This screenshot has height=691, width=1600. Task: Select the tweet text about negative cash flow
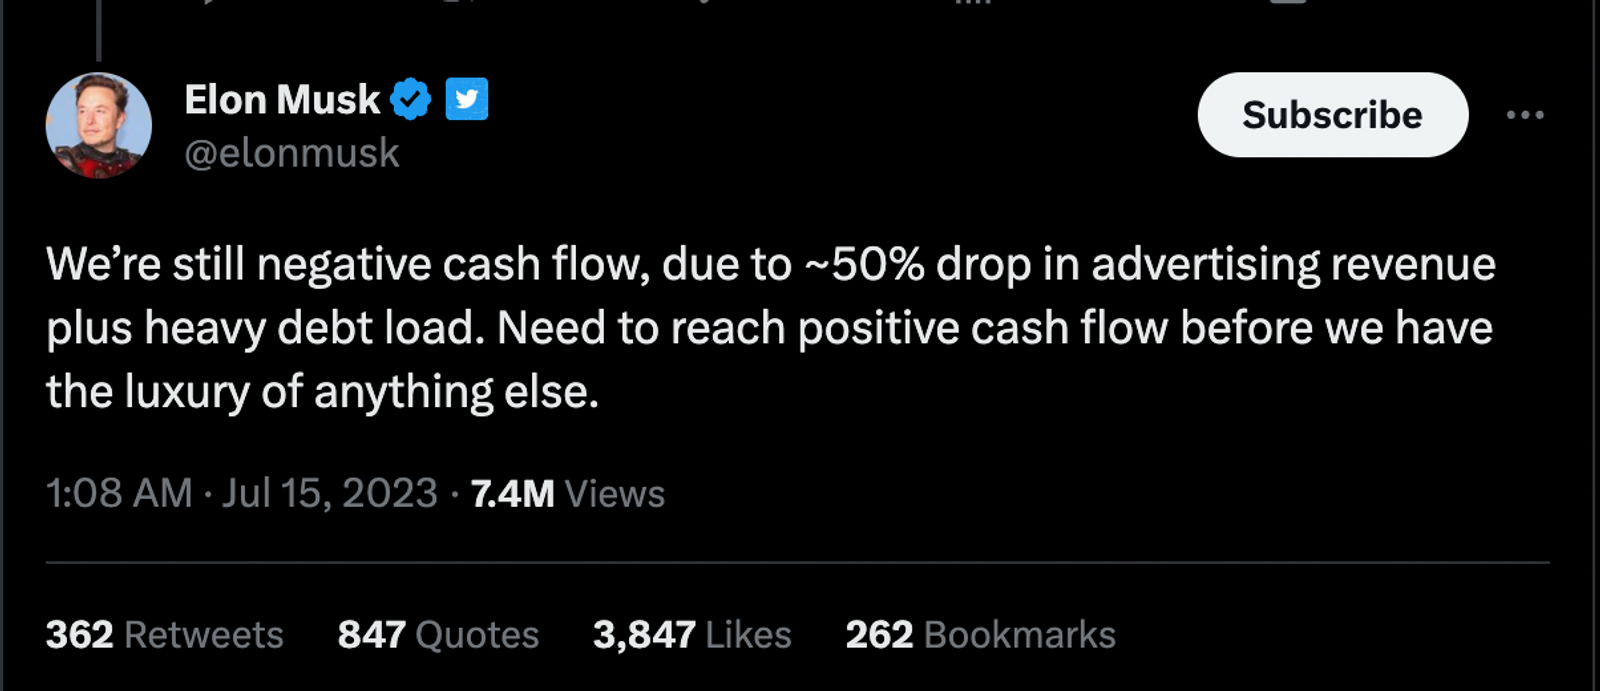(771, 328)
